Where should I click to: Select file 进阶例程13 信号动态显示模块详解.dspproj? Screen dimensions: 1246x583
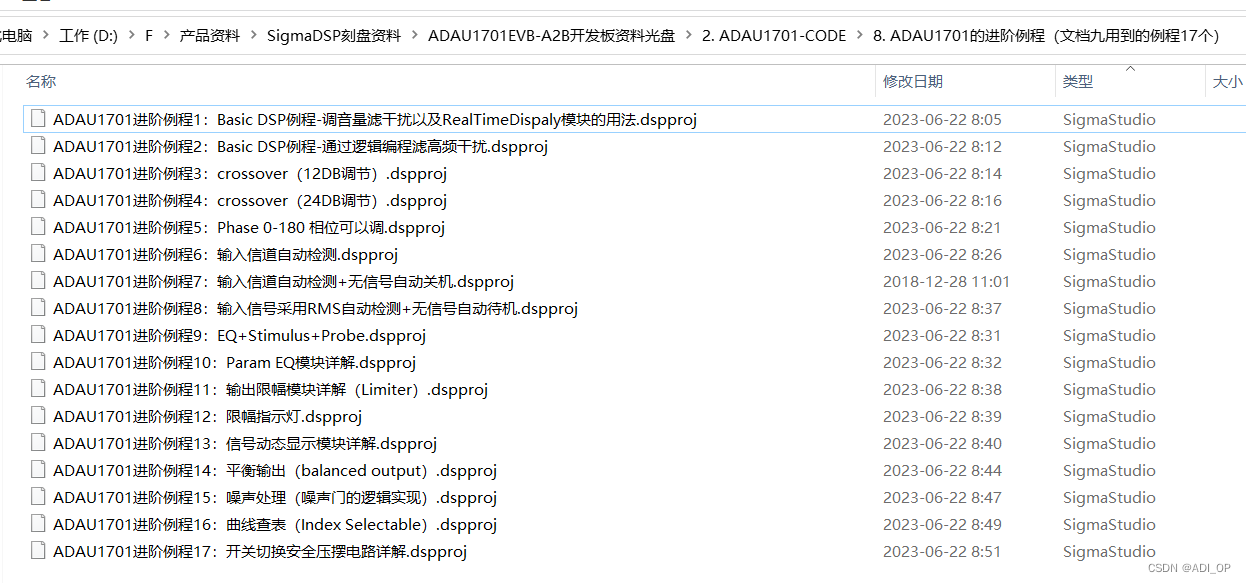[245, 443]
